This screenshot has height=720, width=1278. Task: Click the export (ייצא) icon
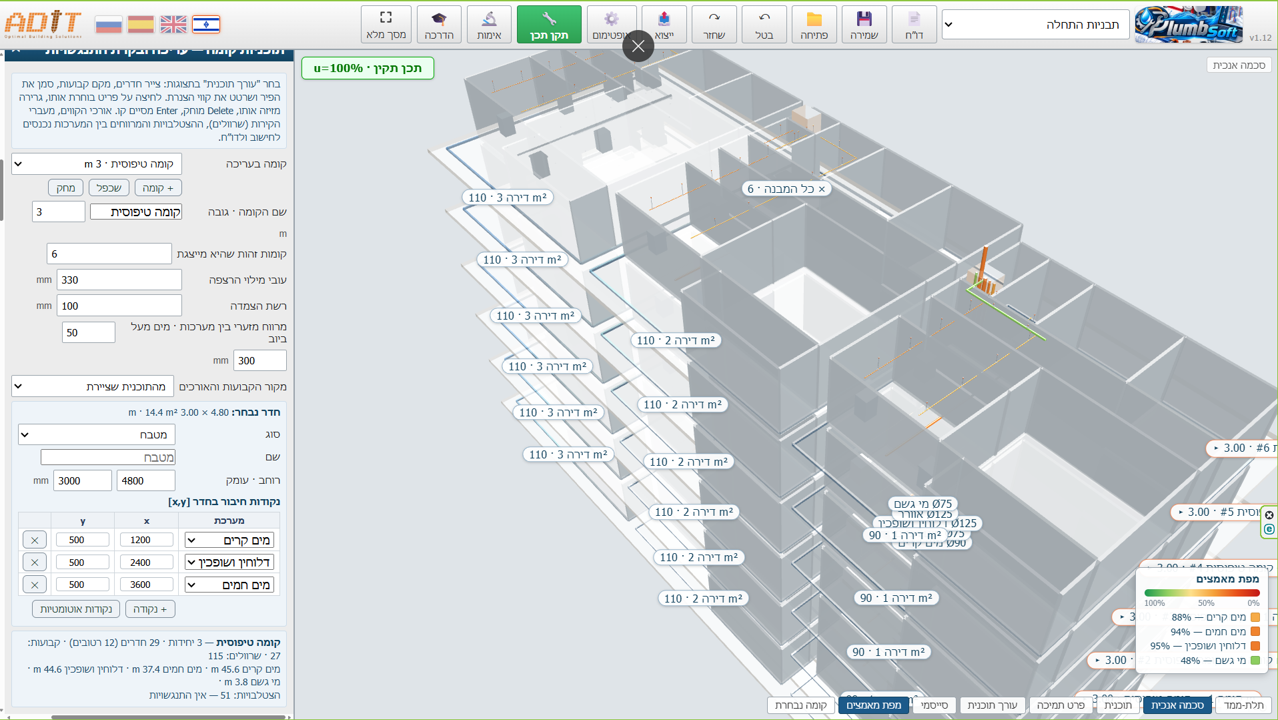click(664, 24)
